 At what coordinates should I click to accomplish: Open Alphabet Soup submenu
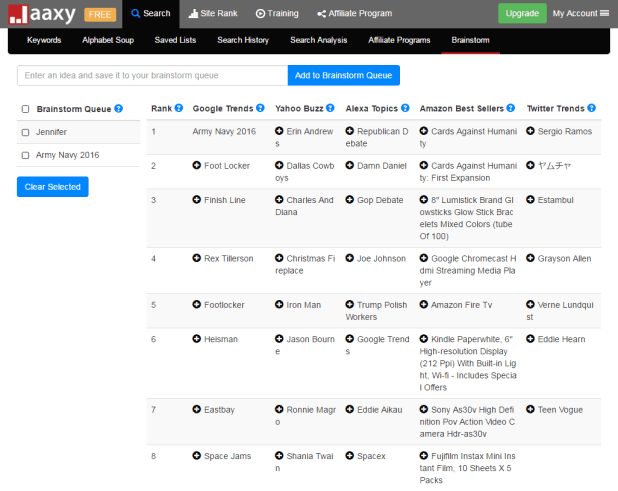[108, 40]
